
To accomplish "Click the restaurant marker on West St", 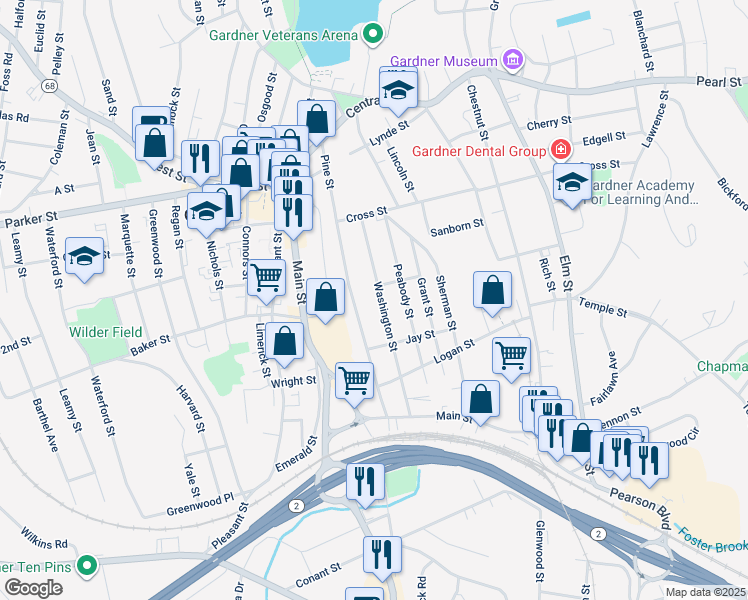I will [x=200, y=163].
